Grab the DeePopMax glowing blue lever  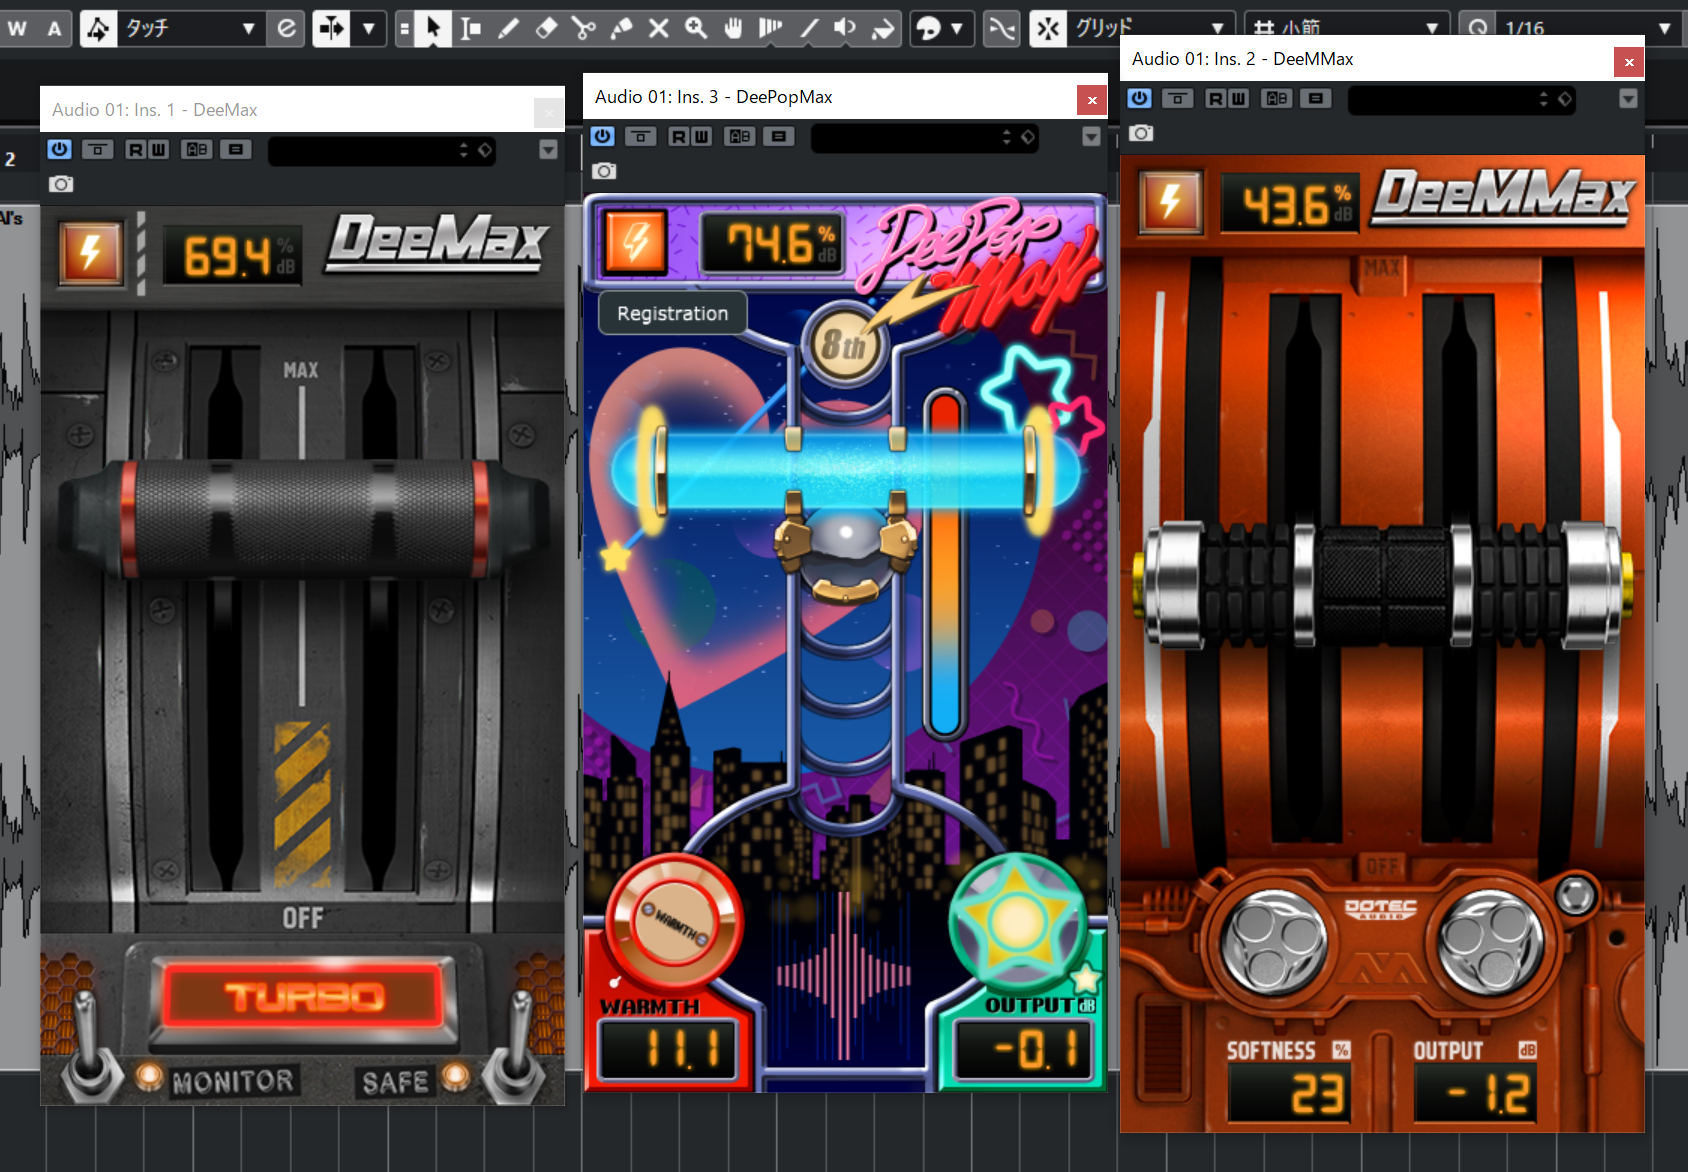pos(846,470)
